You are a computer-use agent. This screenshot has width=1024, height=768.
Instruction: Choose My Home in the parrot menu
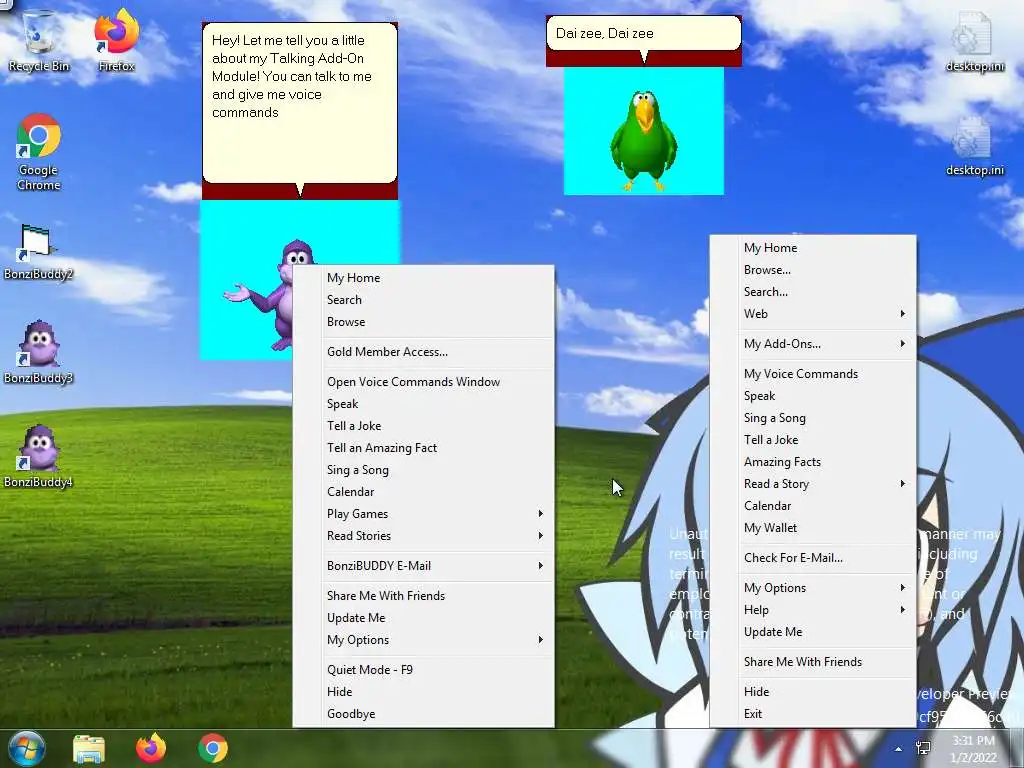pos(813,248)
